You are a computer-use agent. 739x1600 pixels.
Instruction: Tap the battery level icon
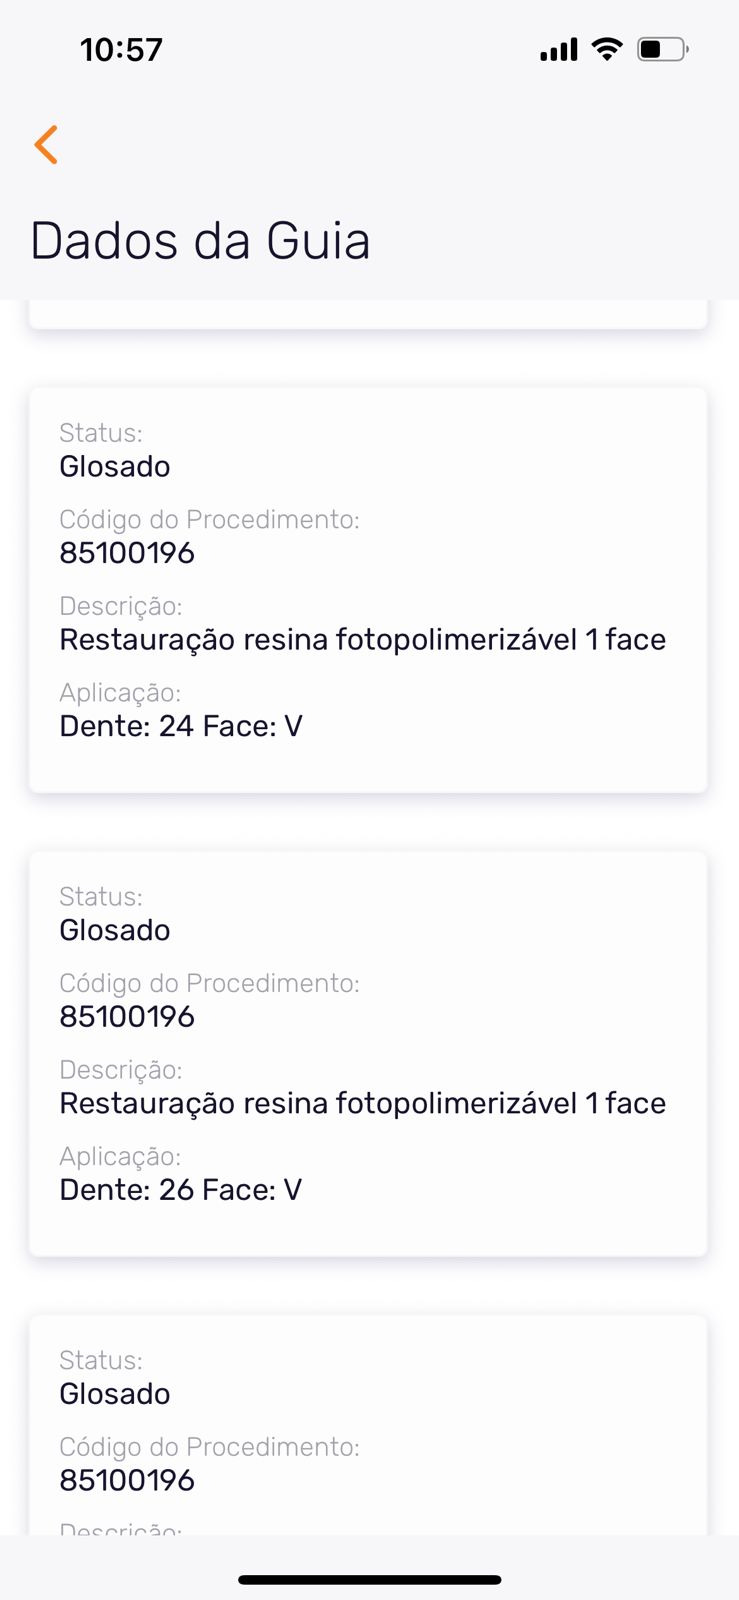coord(662,49)
